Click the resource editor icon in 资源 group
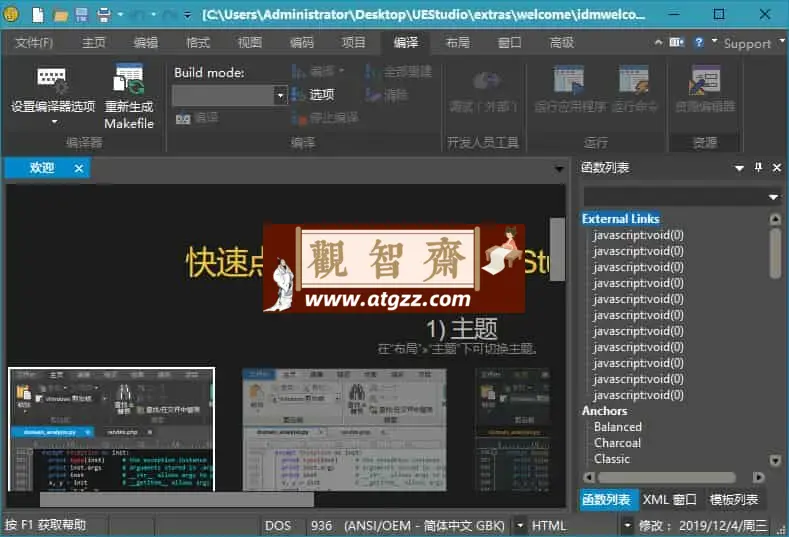Screen dimensions: 789x537 tap(704, 80)
